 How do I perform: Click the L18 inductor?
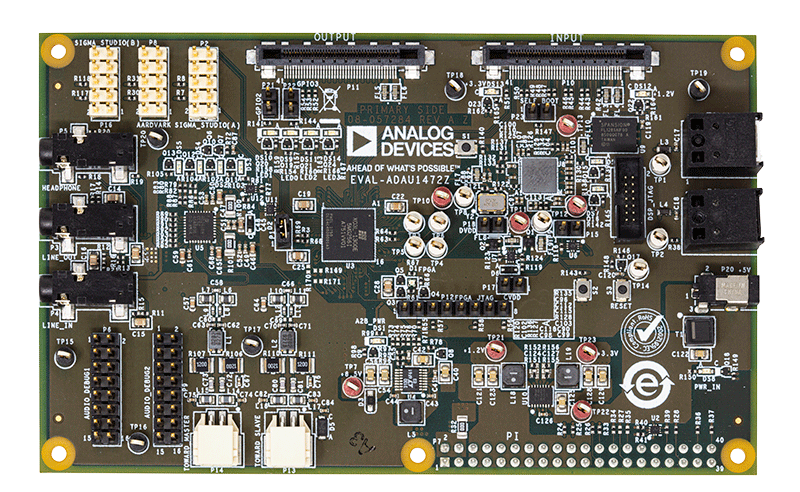point(513,377)
